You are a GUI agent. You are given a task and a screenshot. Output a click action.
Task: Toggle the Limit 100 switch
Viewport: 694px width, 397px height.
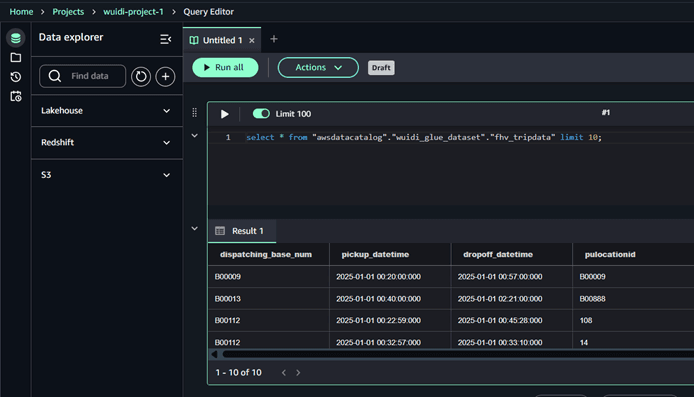261,114
